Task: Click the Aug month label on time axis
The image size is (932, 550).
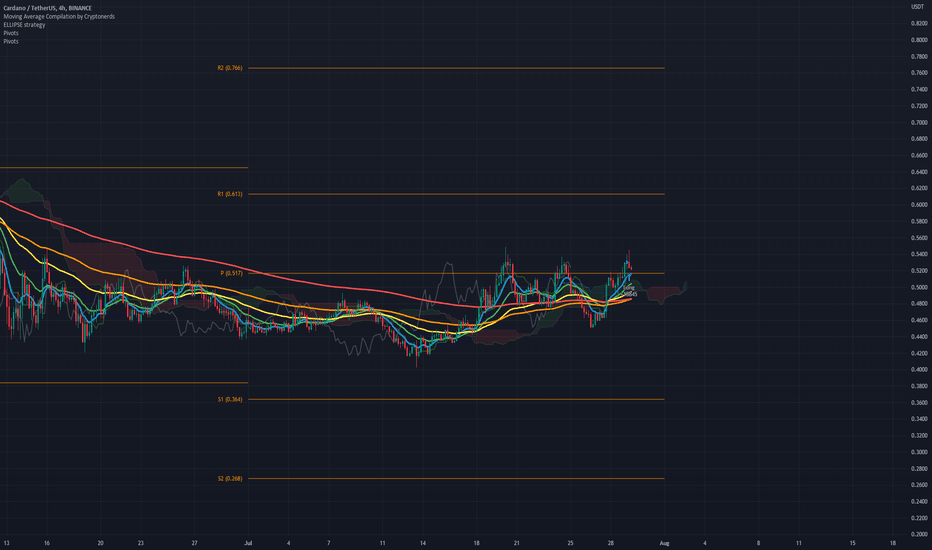Action: click(x=665, y=543)
